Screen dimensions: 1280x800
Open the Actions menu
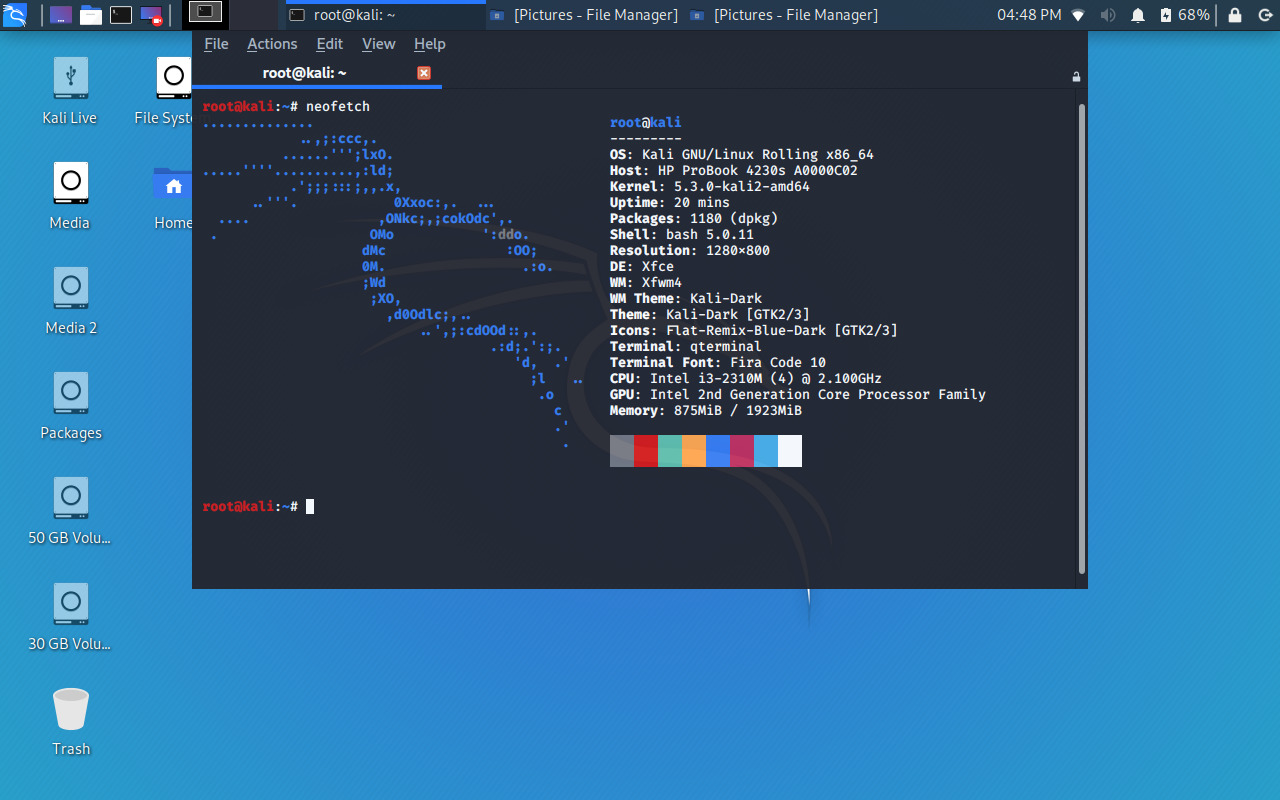271,44
